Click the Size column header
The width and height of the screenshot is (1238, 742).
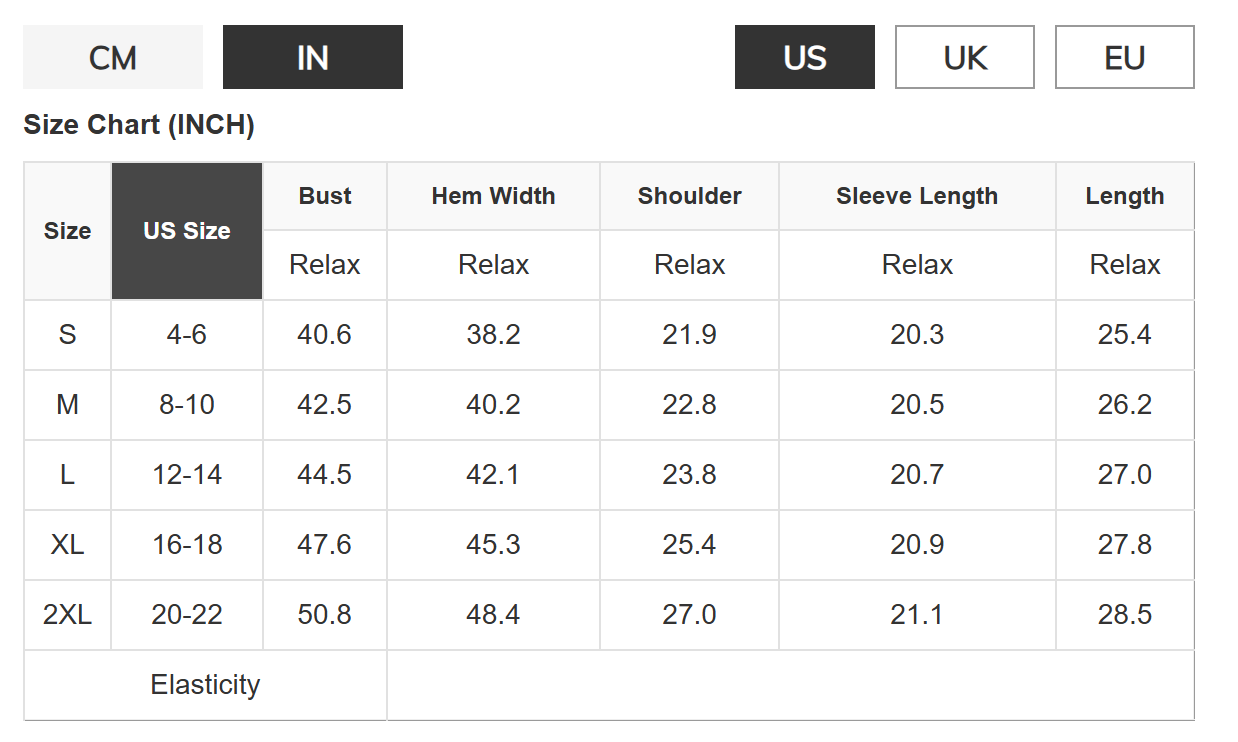68,231
